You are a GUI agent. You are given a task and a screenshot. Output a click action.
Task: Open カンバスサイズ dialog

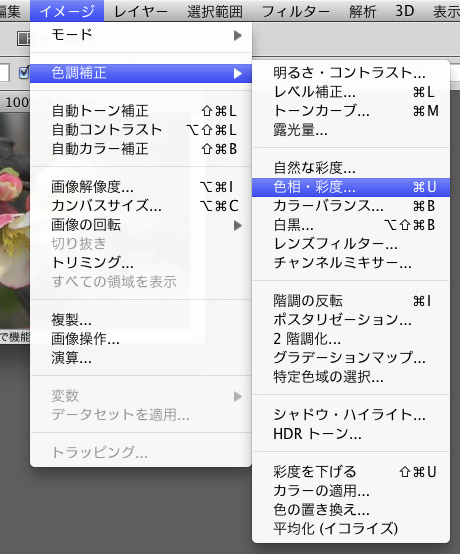(x=141, y=206)
